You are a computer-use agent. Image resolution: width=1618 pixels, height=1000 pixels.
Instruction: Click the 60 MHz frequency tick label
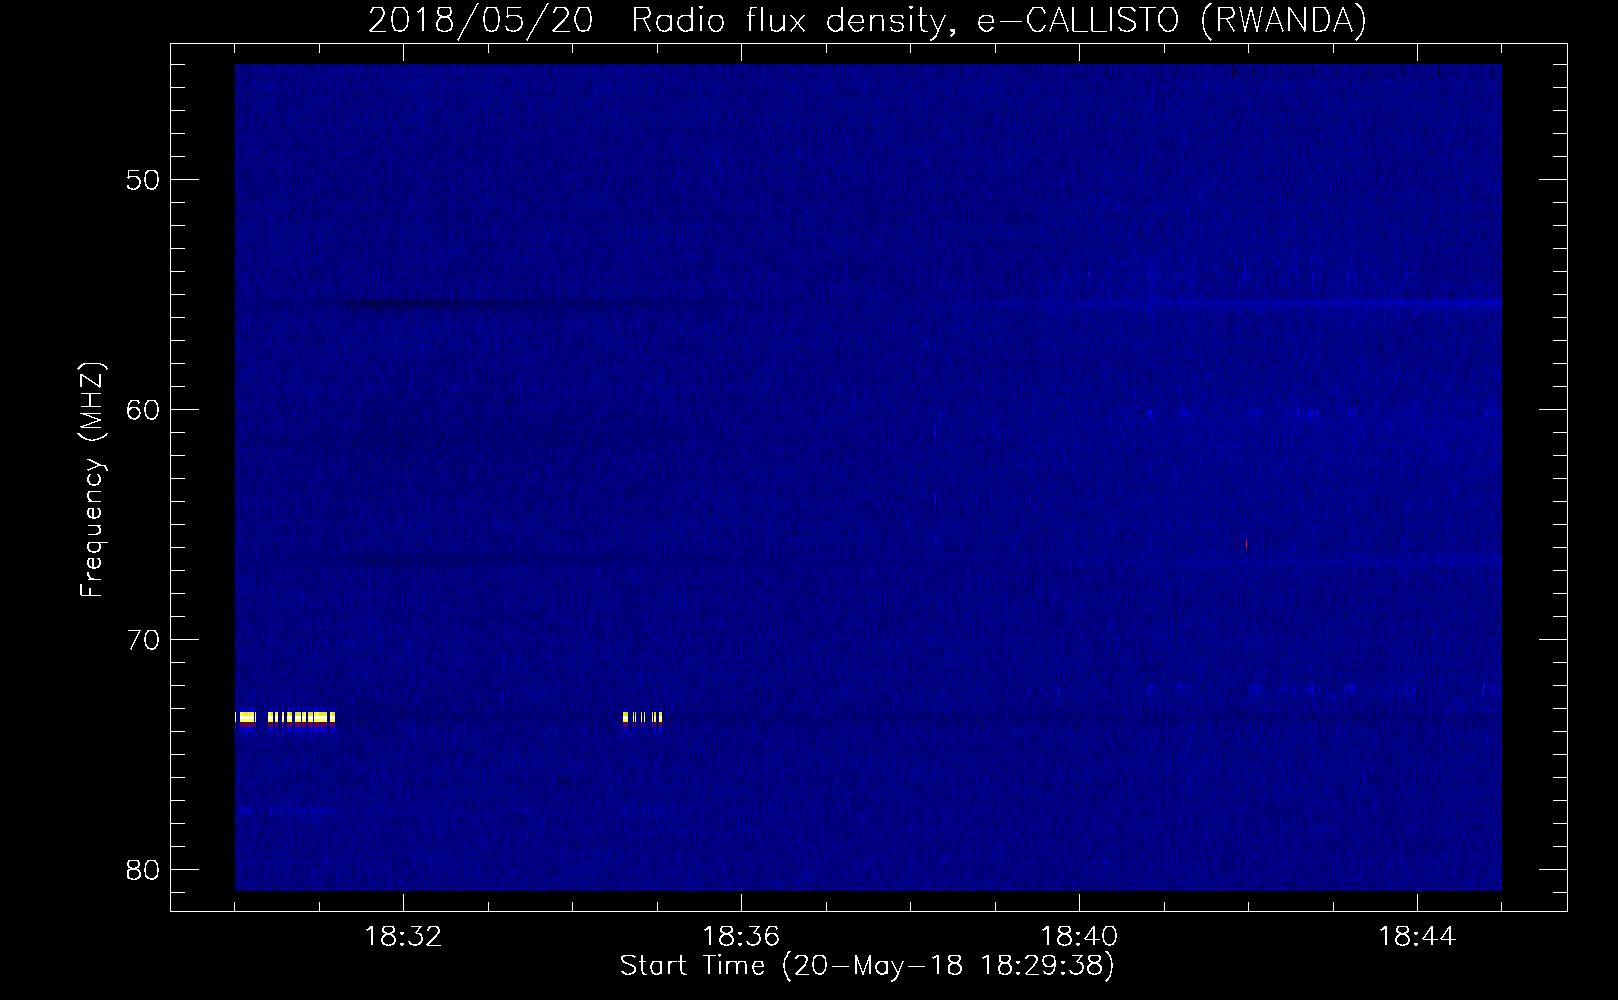coord(142,410)
